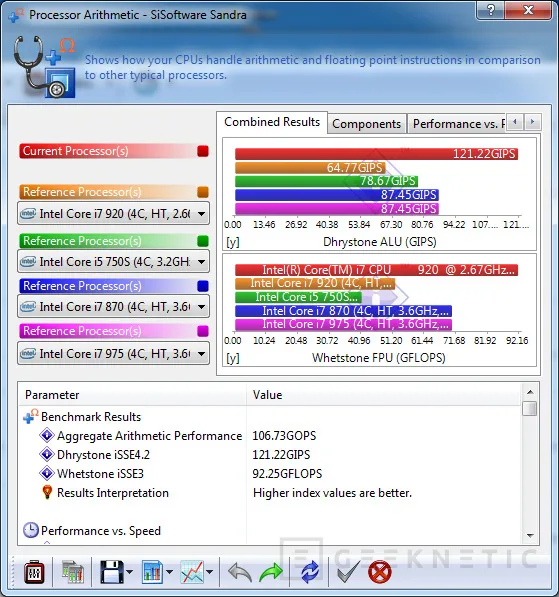Open the Intel Core i7 920 dropdown
Screen dimensions: 559x597
click(x=113, y=214)
